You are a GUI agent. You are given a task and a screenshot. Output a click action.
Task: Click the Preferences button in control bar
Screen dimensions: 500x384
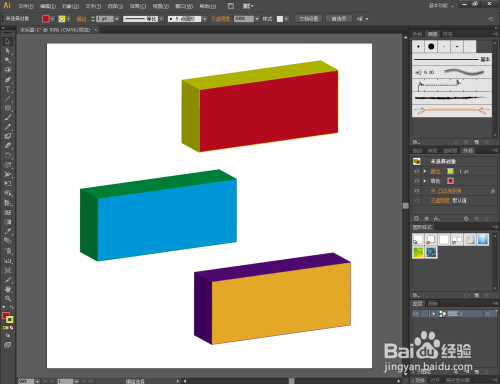click(339, 19)
